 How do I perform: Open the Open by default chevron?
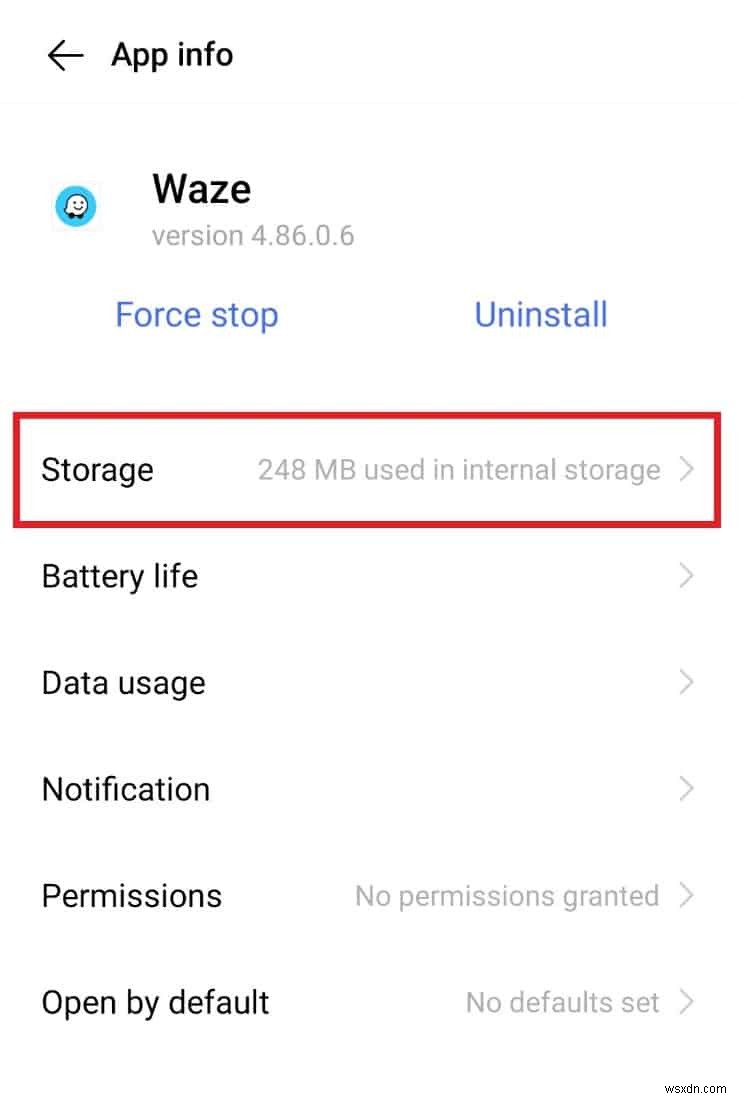686,1002
